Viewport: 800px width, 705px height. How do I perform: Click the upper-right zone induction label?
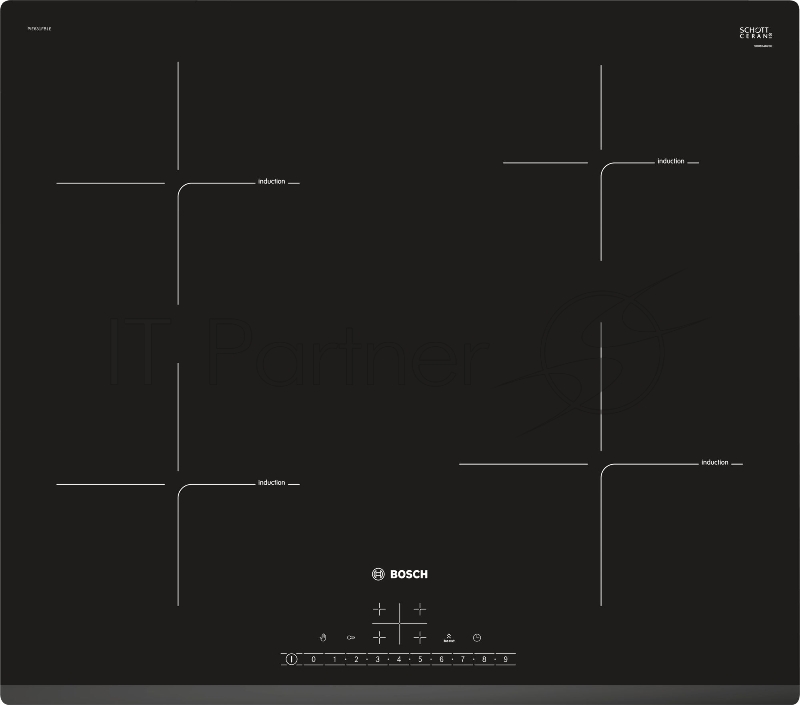point(671,161)
